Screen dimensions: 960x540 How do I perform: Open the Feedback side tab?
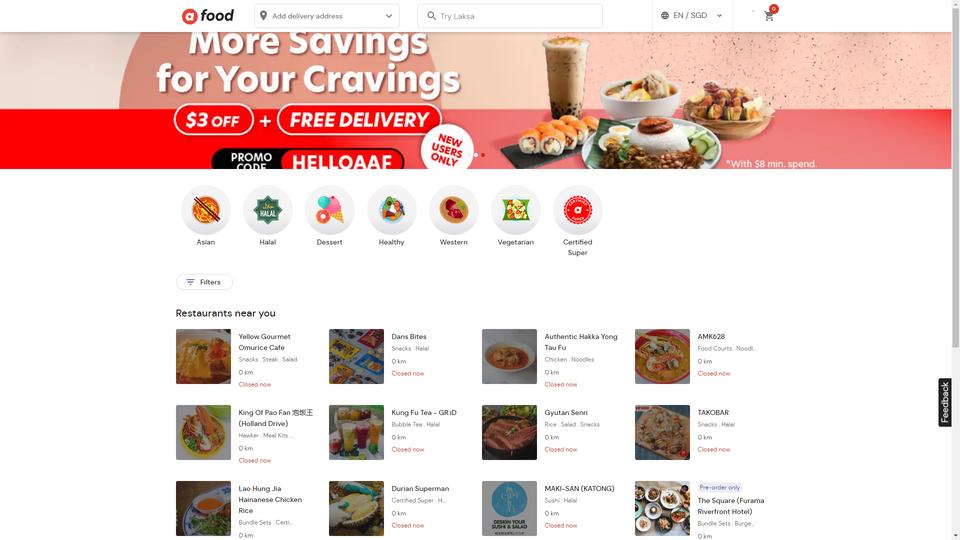[945, 402]
